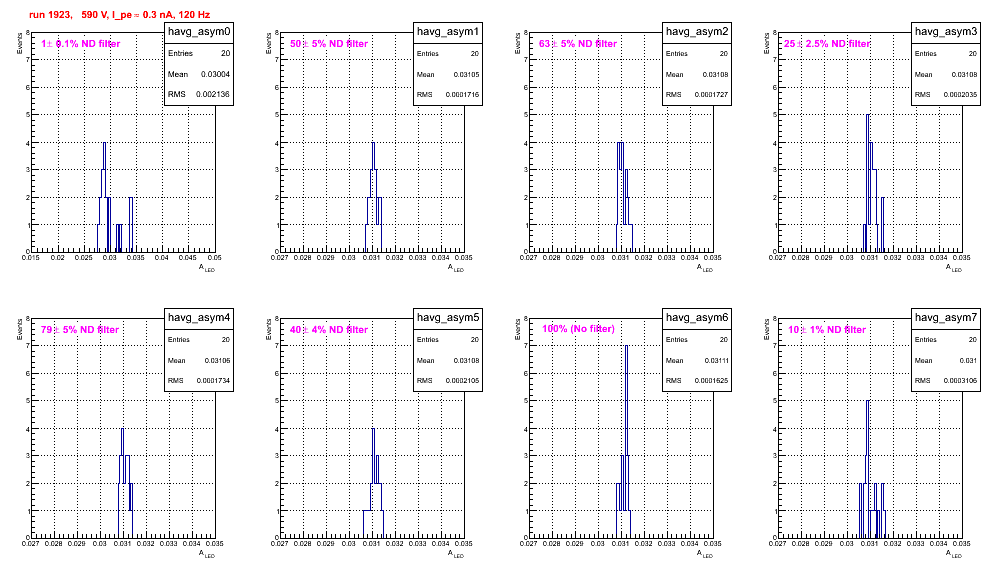Click Mean value 0.03111 in havg_asym6 stats
Image resolution: width=996 pixels, height=572 pixels.
coord(717,360)
